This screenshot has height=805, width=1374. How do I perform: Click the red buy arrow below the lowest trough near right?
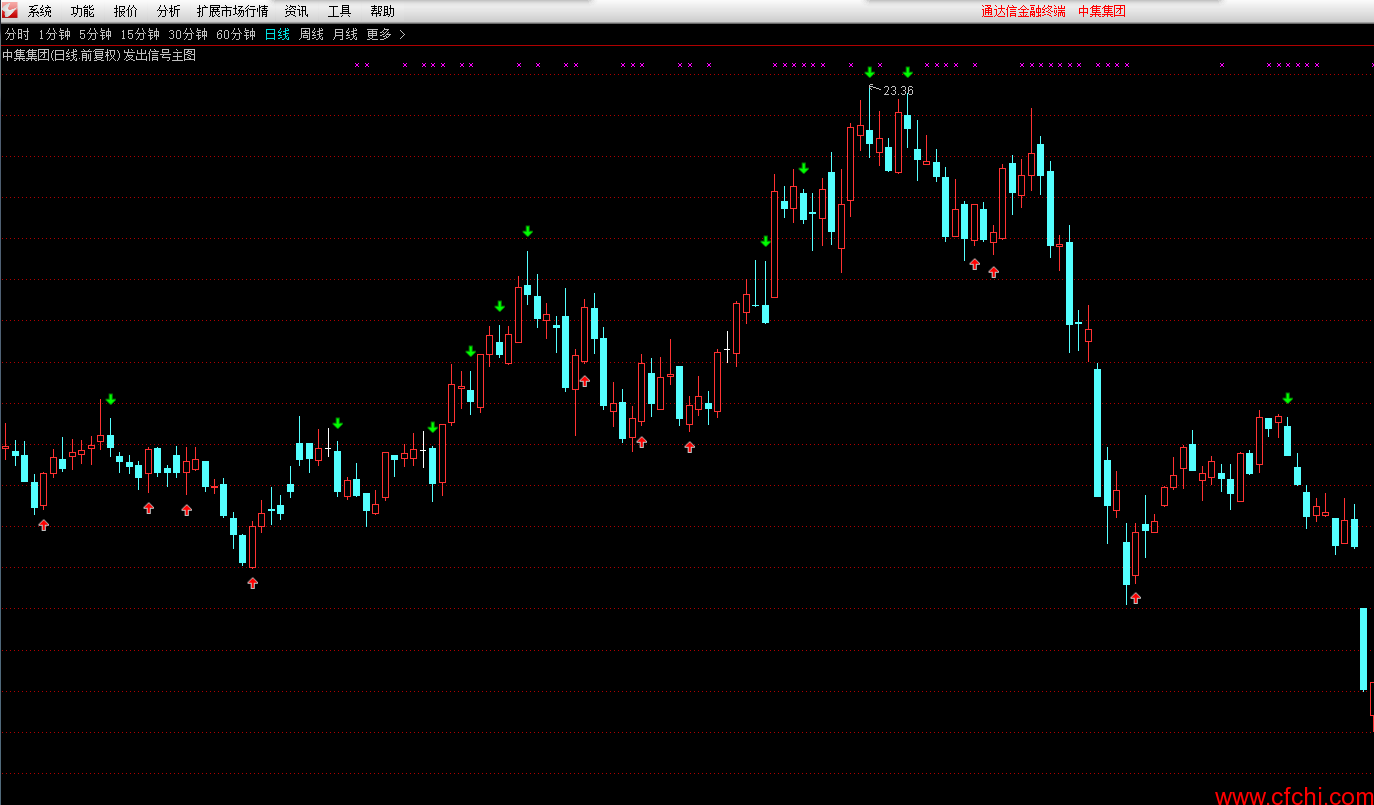pos(1135,598)
